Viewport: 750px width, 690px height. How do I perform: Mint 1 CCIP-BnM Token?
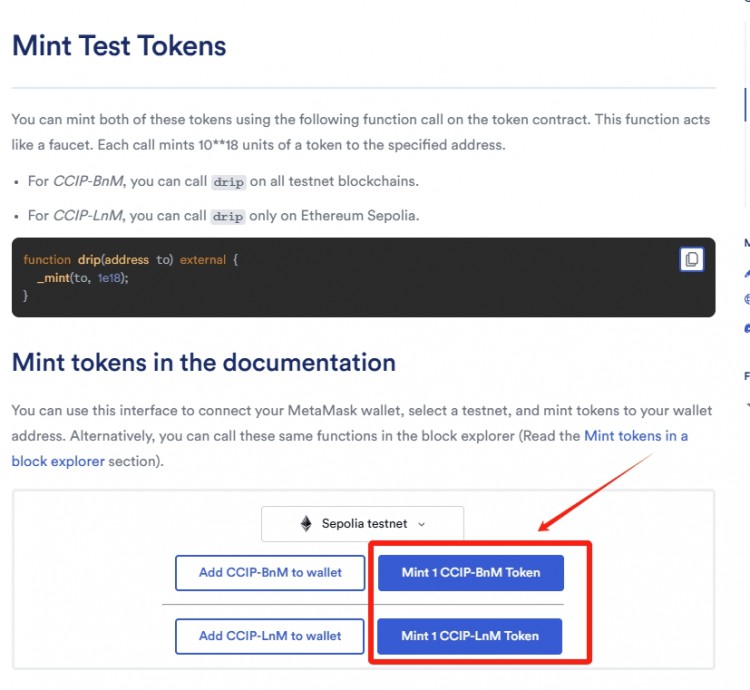471,572
